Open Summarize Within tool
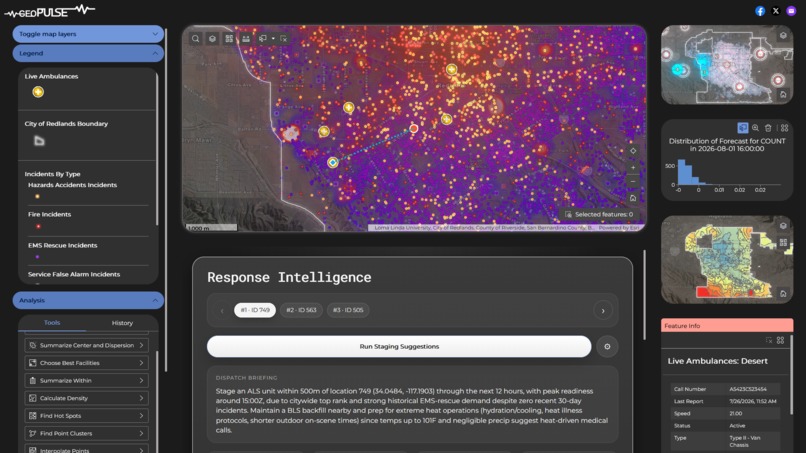Image resolution: width=806 pixels, height=453 pixels. pyautogui.click(x=86, y=380)
